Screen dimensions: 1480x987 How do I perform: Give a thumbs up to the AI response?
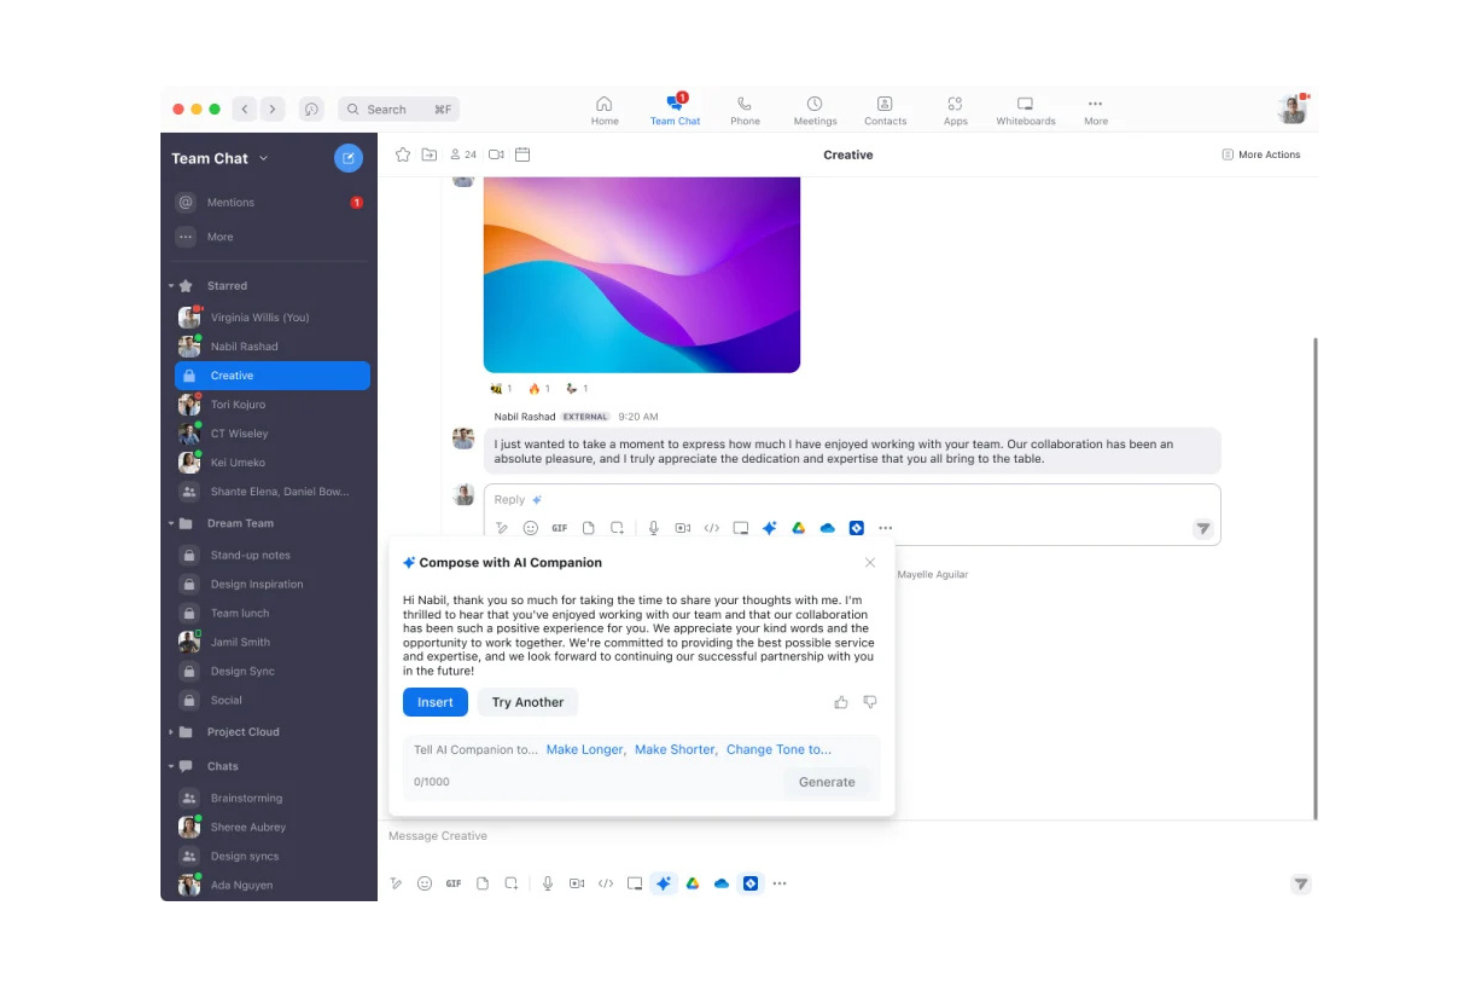click(841, 702)
